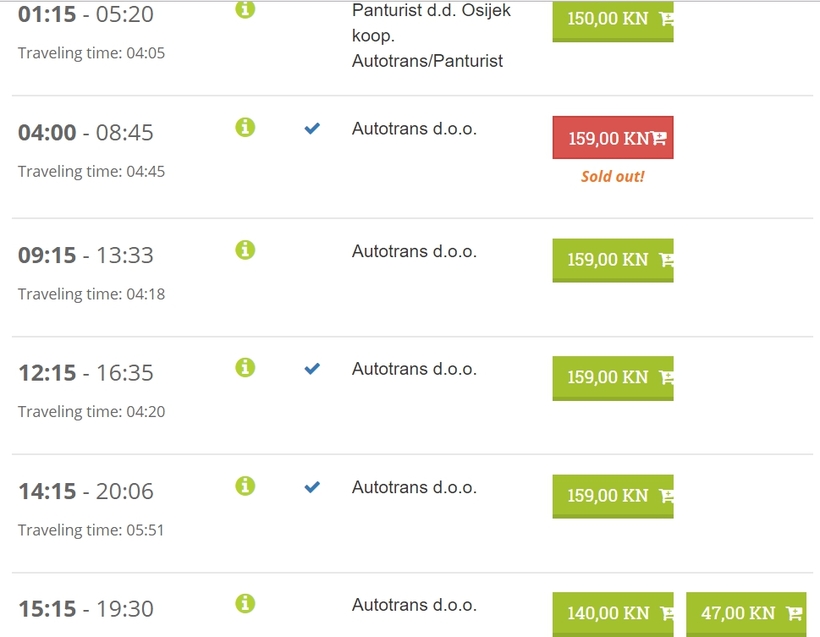Buy 159,00 KN ticket for 12:15 departure
This screenshot has height=637, width=820.
(x=613, y=378)
